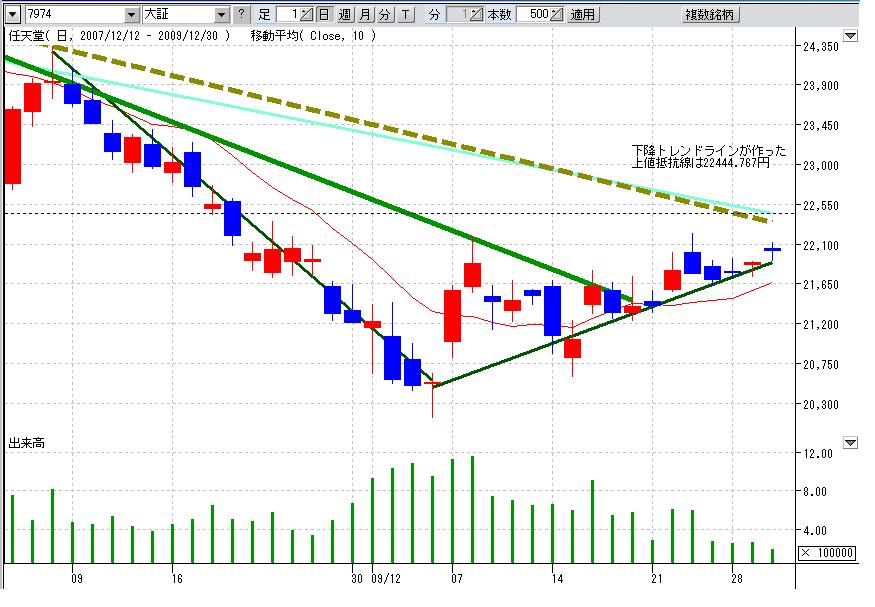Click the ×100000 volume scale label
This screenshot has height=607, width=875.
[x=826, y=553]
